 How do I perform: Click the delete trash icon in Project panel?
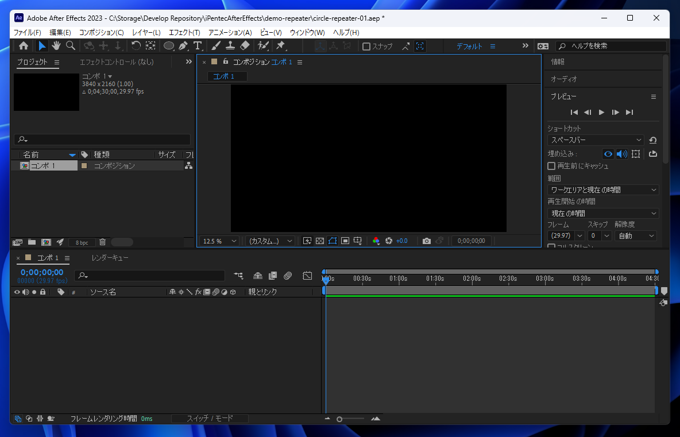(102, 242)
